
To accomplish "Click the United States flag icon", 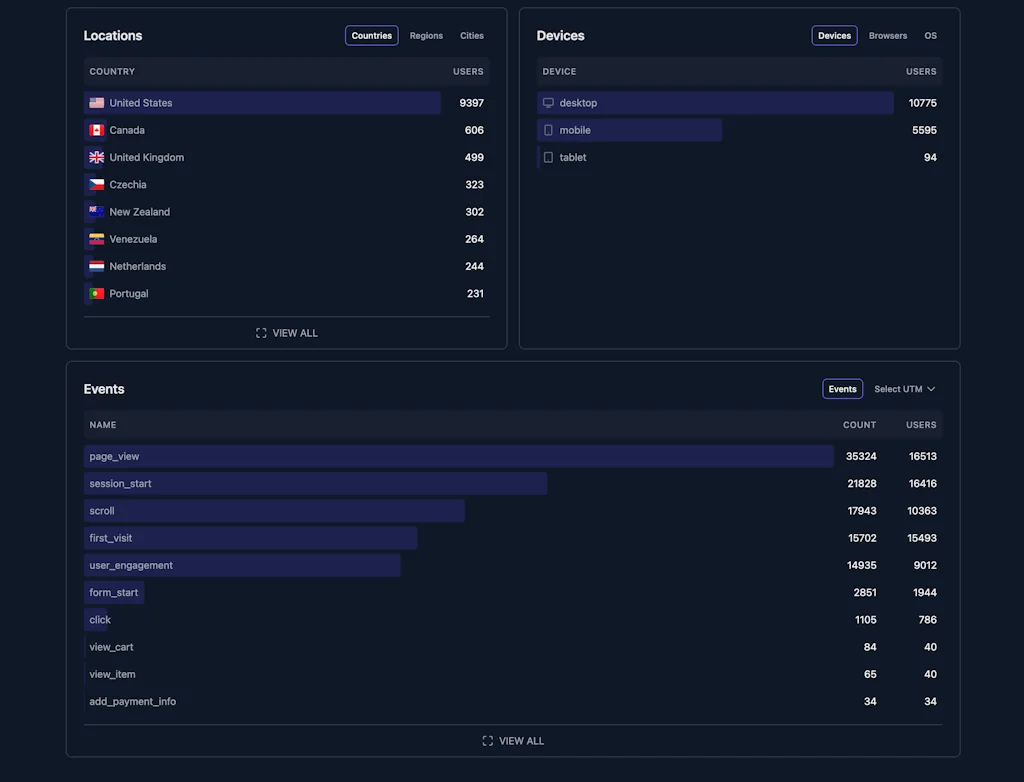I will (x=97, y=102).
